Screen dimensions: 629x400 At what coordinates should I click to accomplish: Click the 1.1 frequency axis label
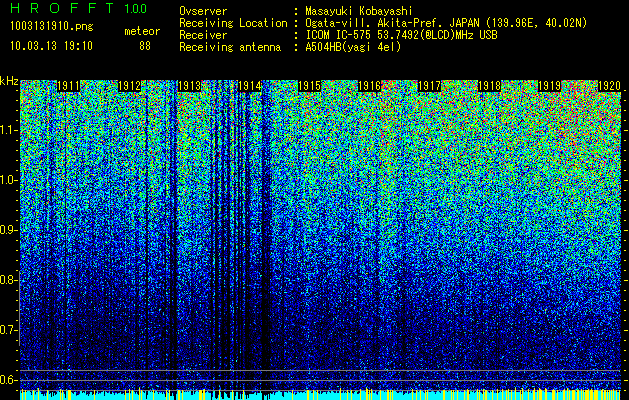[x=8, y=130]
